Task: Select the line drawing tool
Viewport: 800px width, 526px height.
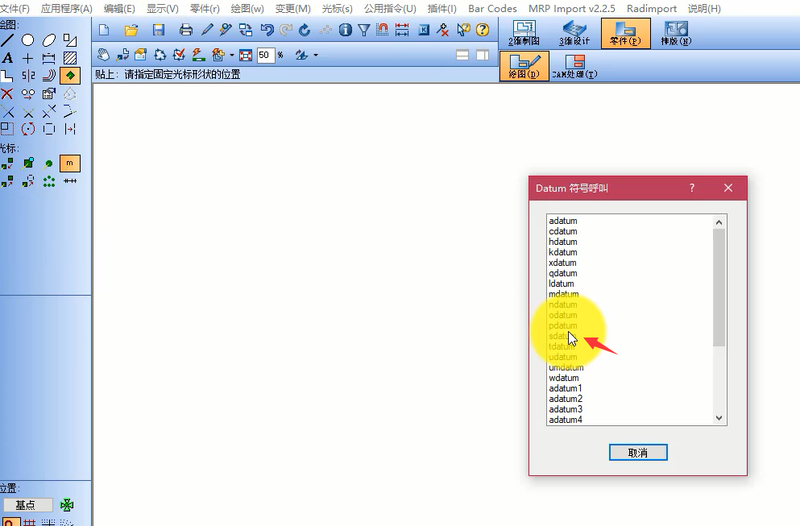Action: [x=7, y=40]
